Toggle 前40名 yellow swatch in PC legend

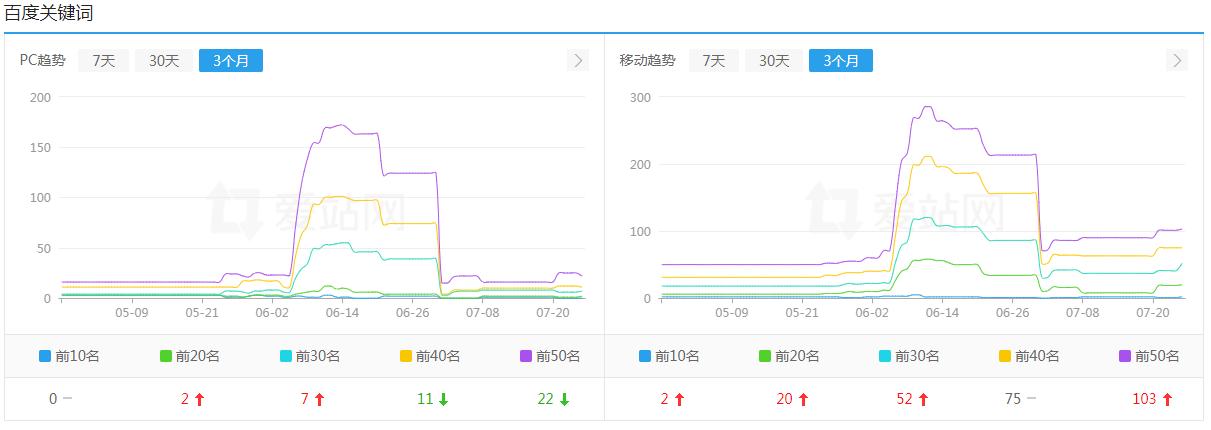[x=406, y=356]
